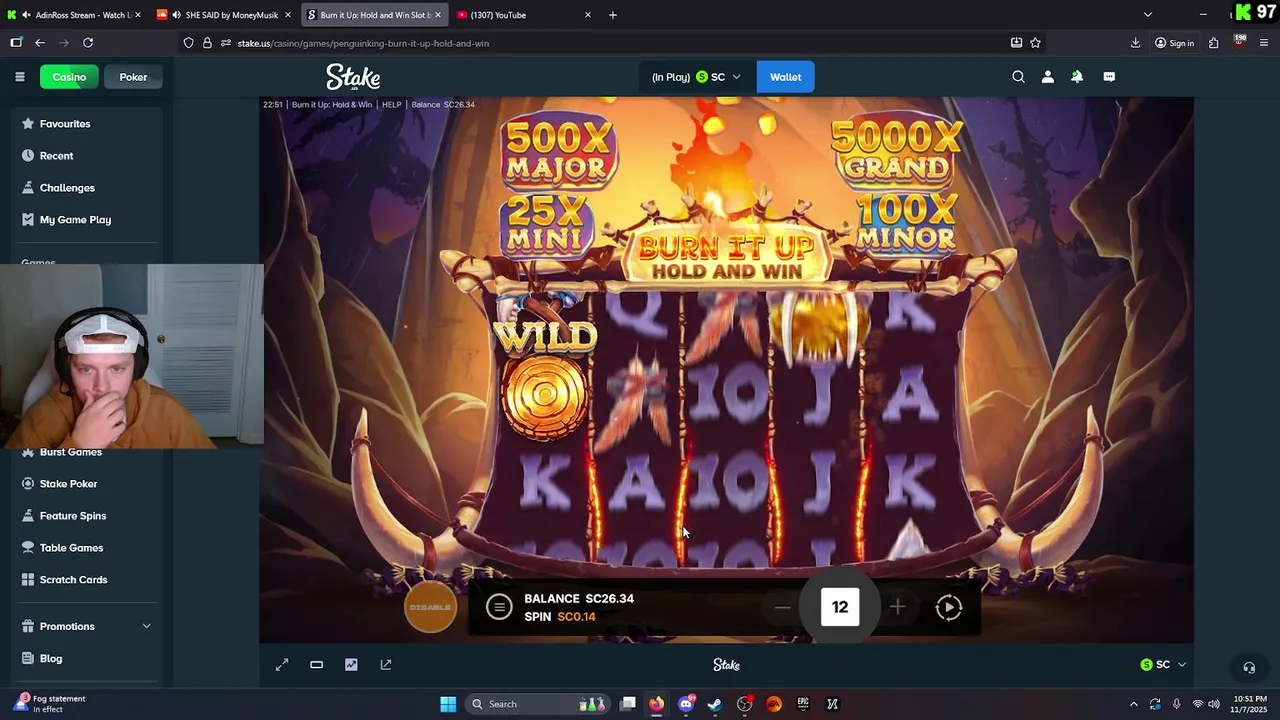Click the HELP link in game header

coord(391,104)
